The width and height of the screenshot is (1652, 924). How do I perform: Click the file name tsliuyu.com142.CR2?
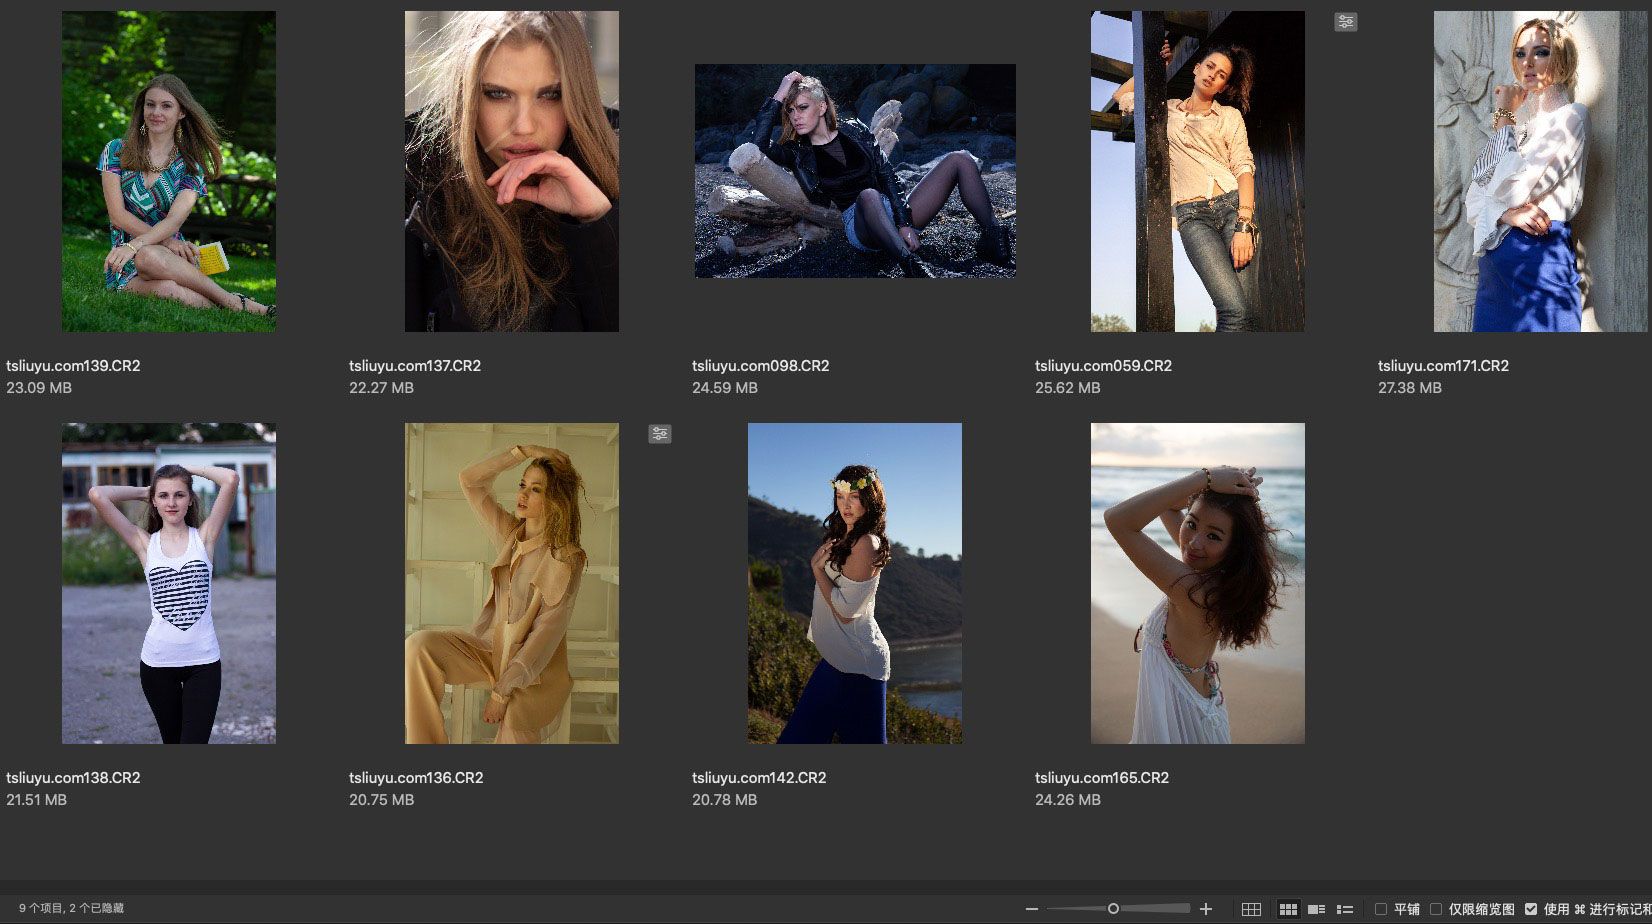(759, 778)
